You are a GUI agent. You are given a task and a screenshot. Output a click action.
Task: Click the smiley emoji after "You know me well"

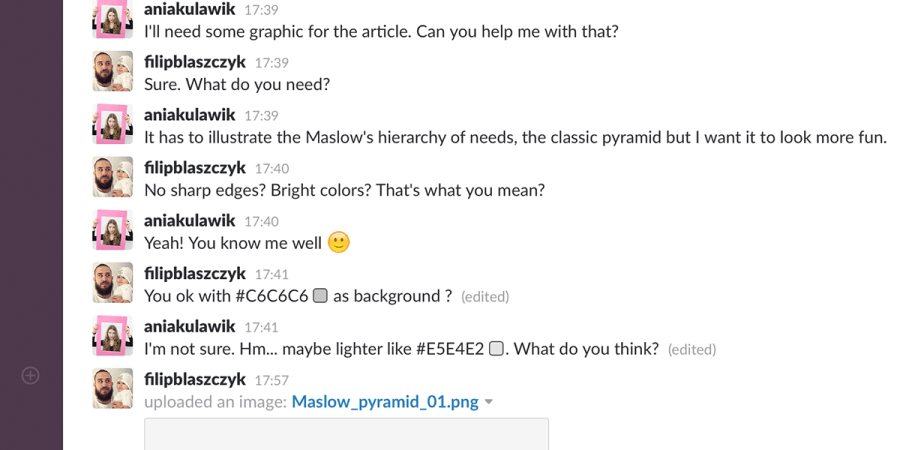339,243
